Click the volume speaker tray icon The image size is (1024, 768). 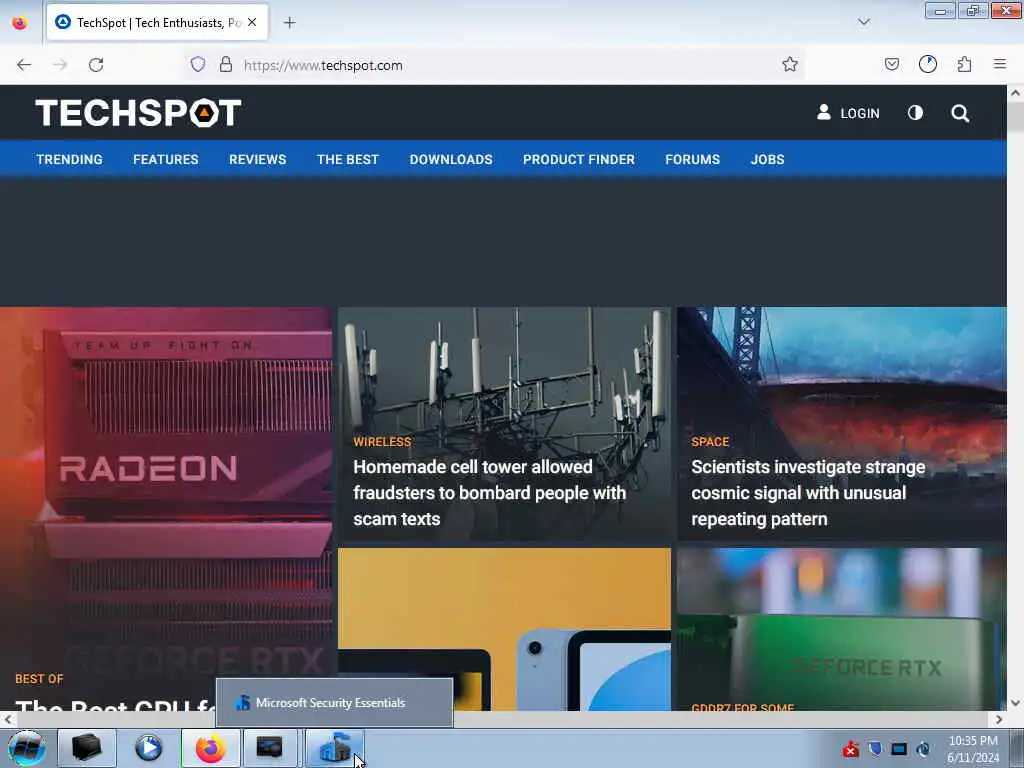(x=923, y=749)
